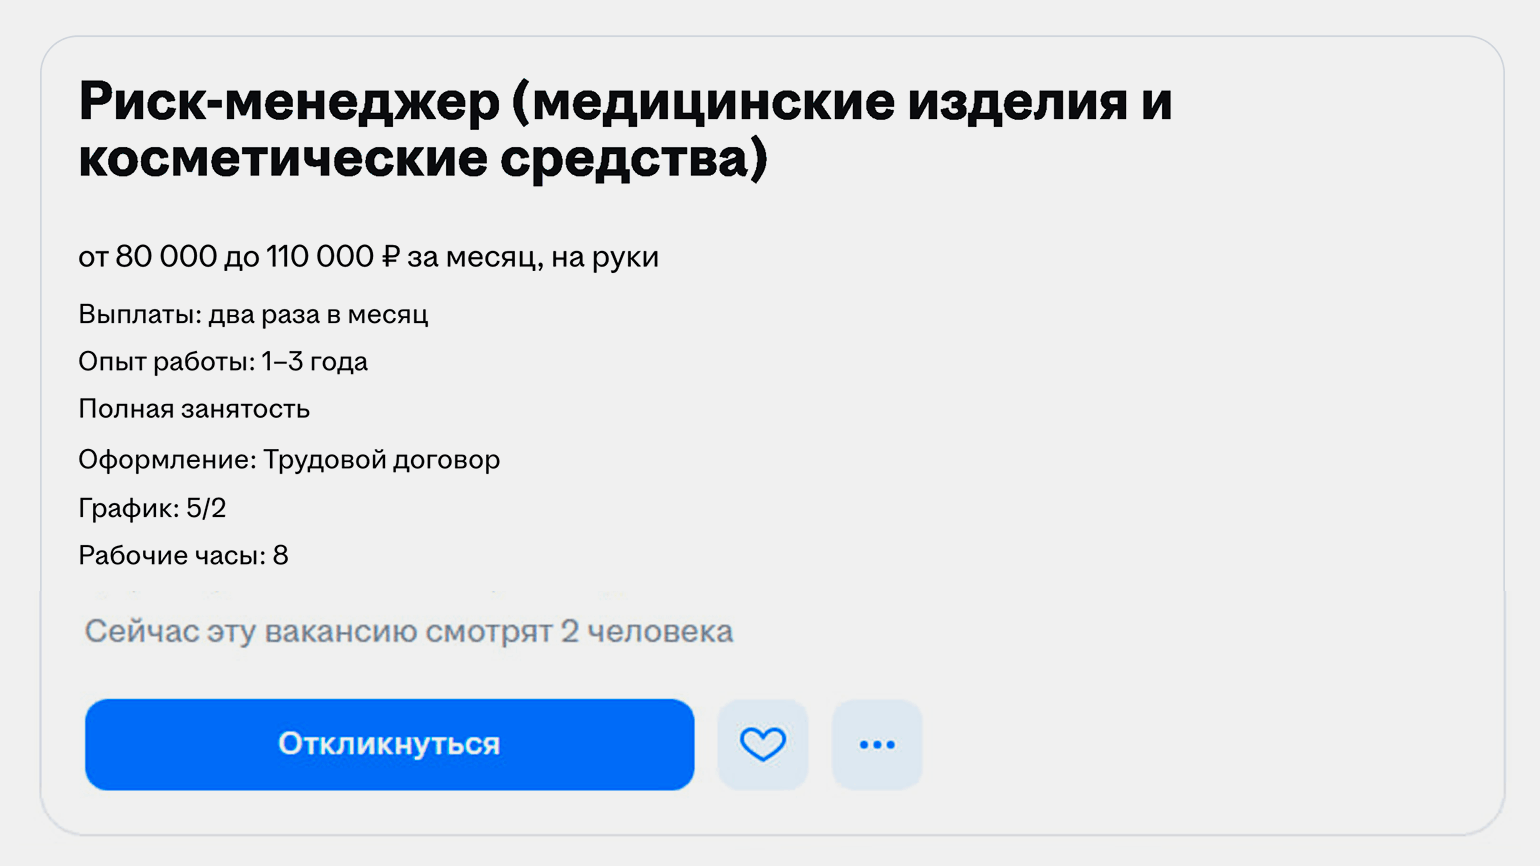Select the "Опыт работы" label
This screenshot has height=866, width=1540.
tap(164, 361)
